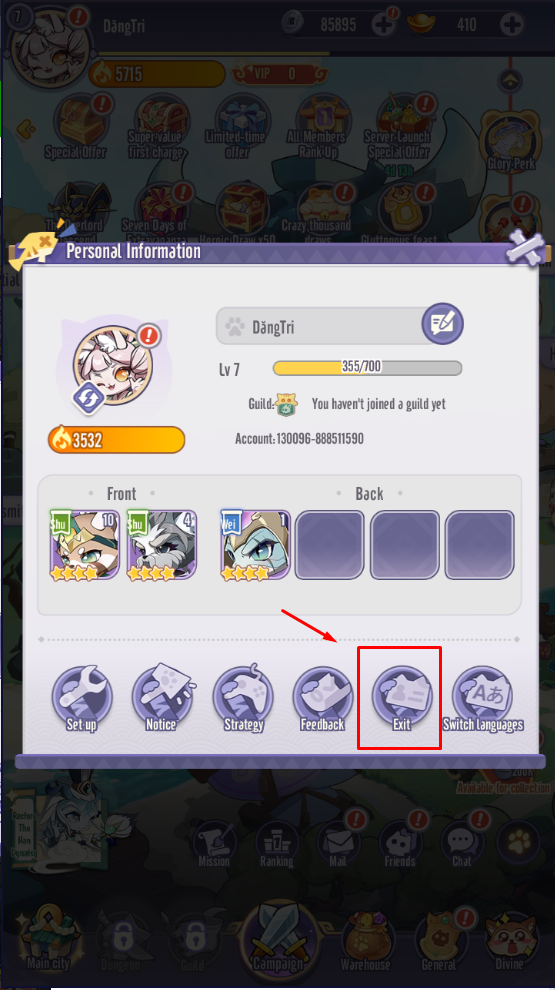Select the Wei back row hero
The width and height of the screenshot is (555, 990).
255,546
